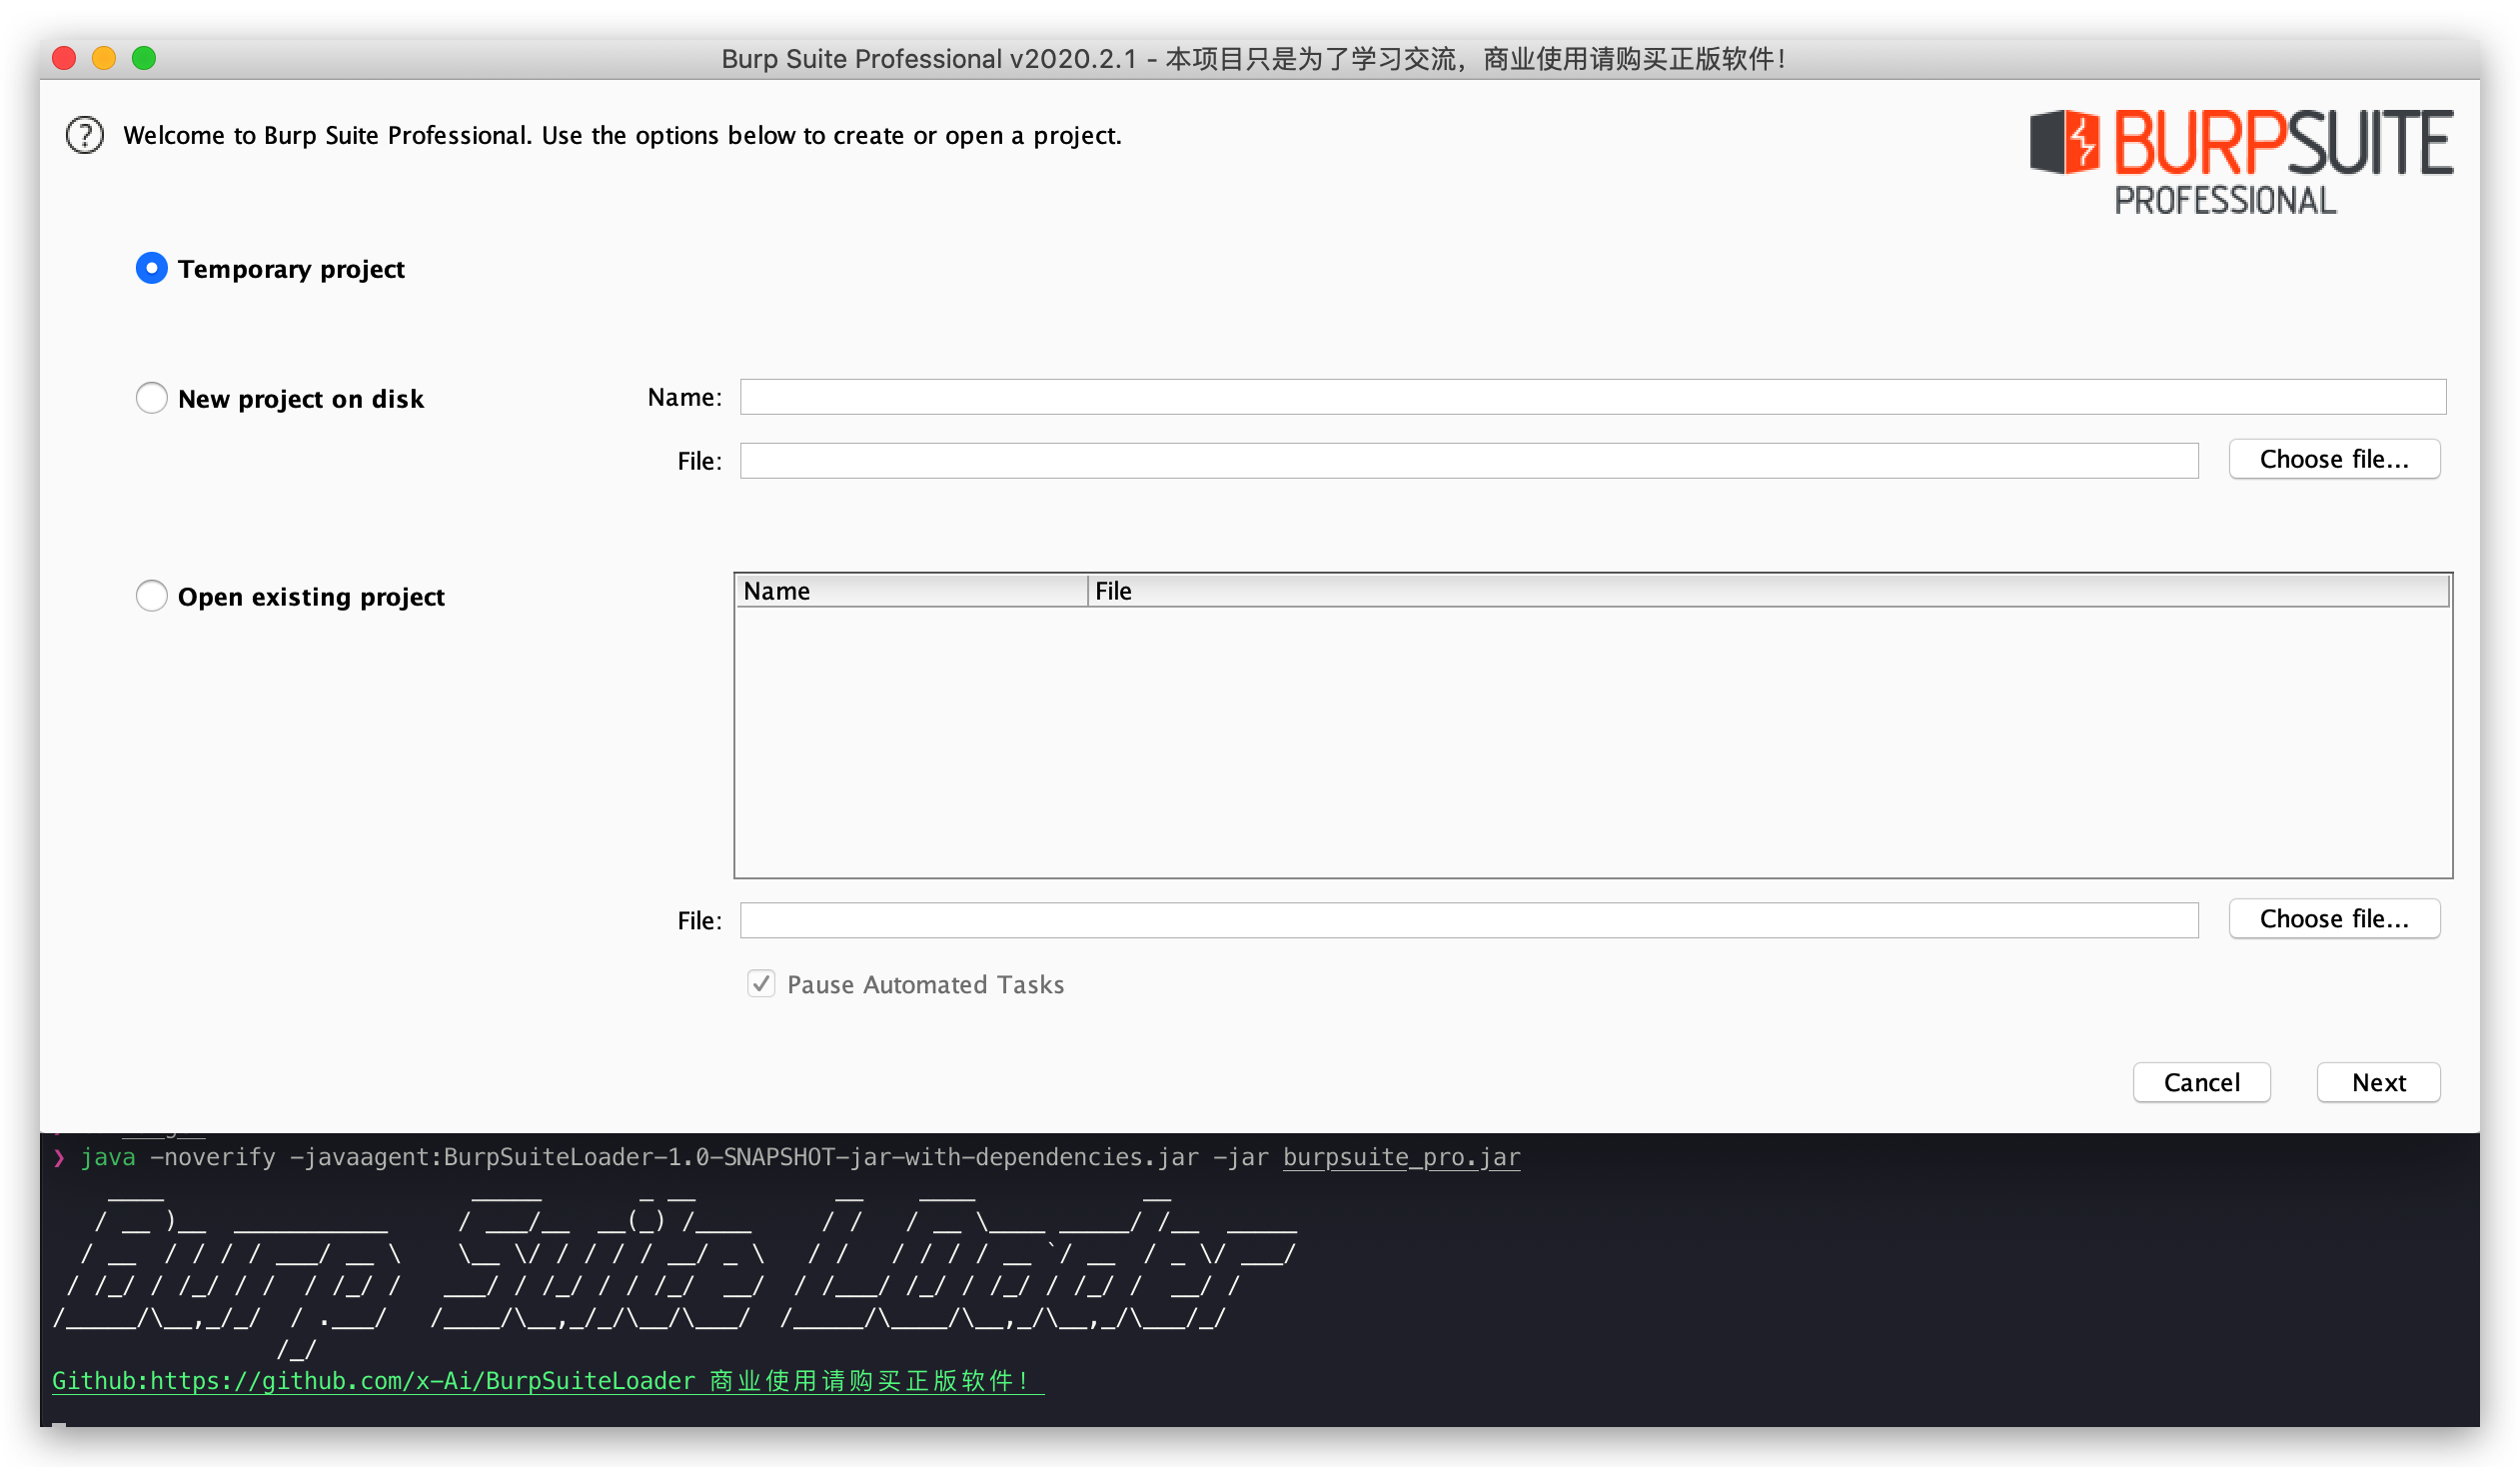Click the Next button to proceed
The width and height of the screenshot is (2520, 1467).
pyautogui.click(x=2378, y=1081)
